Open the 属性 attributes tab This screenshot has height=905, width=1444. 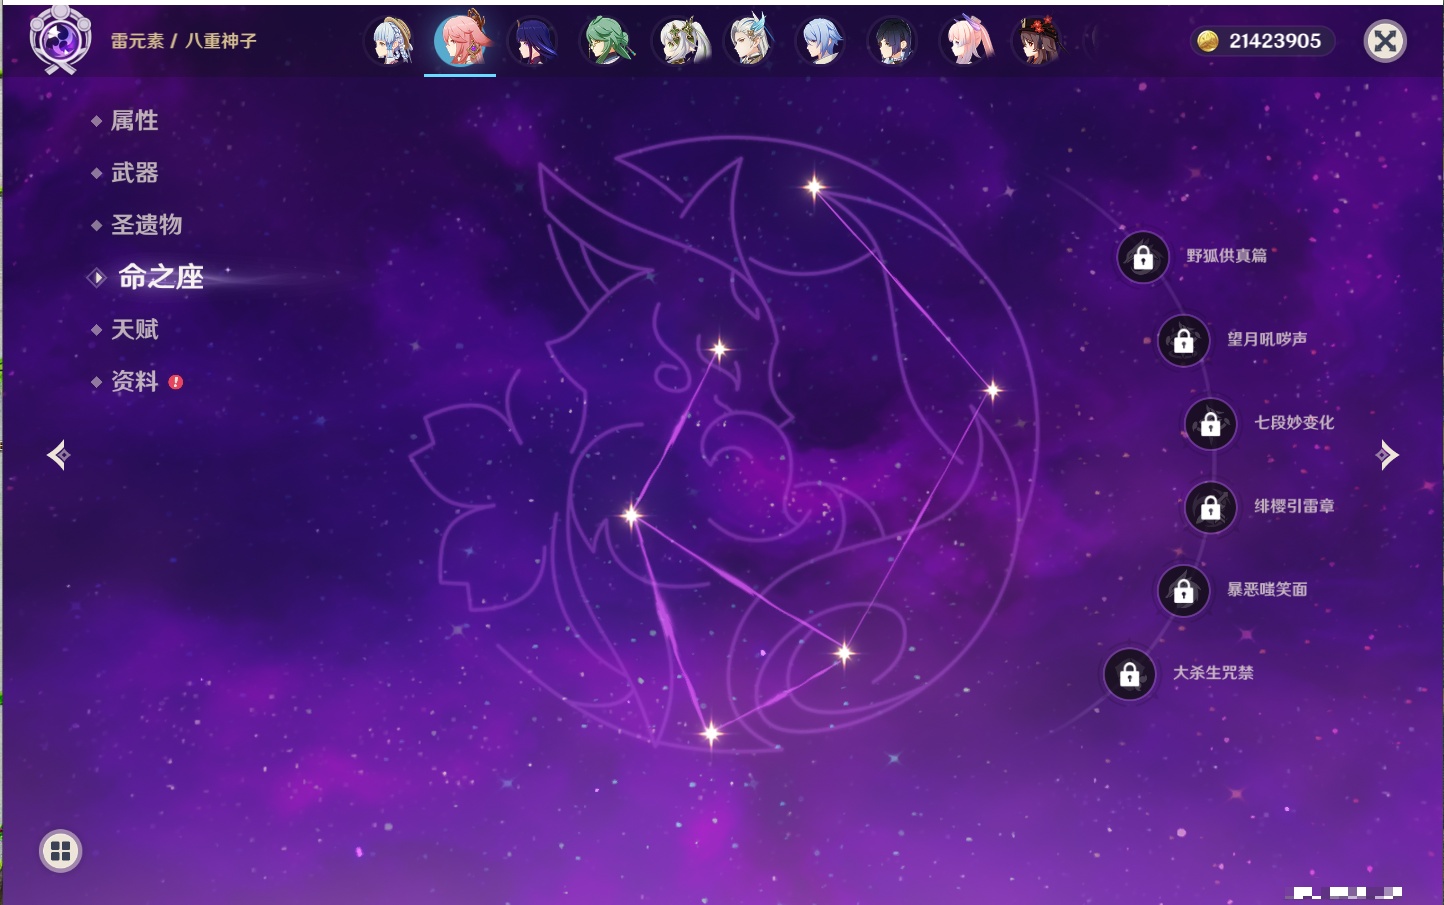tap(134, 121)
